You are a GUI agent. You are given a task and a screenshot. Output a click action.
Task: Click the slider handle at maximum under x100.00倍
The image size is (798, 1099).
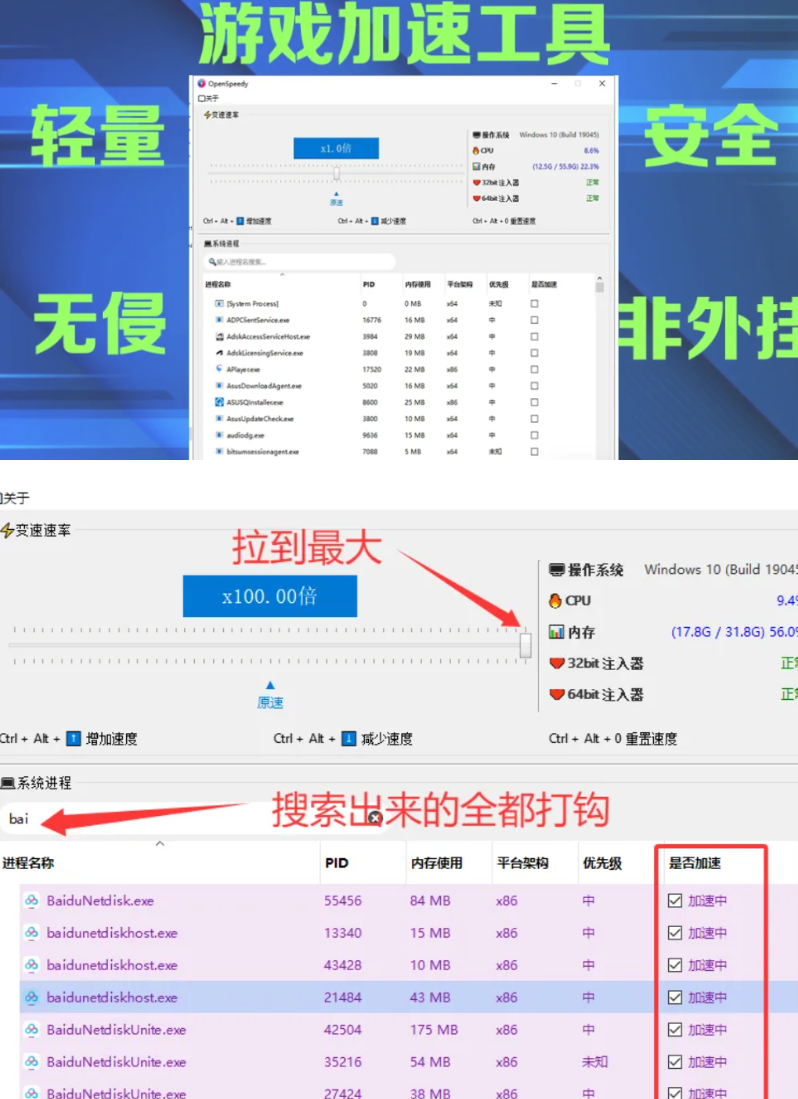point(525,645)
